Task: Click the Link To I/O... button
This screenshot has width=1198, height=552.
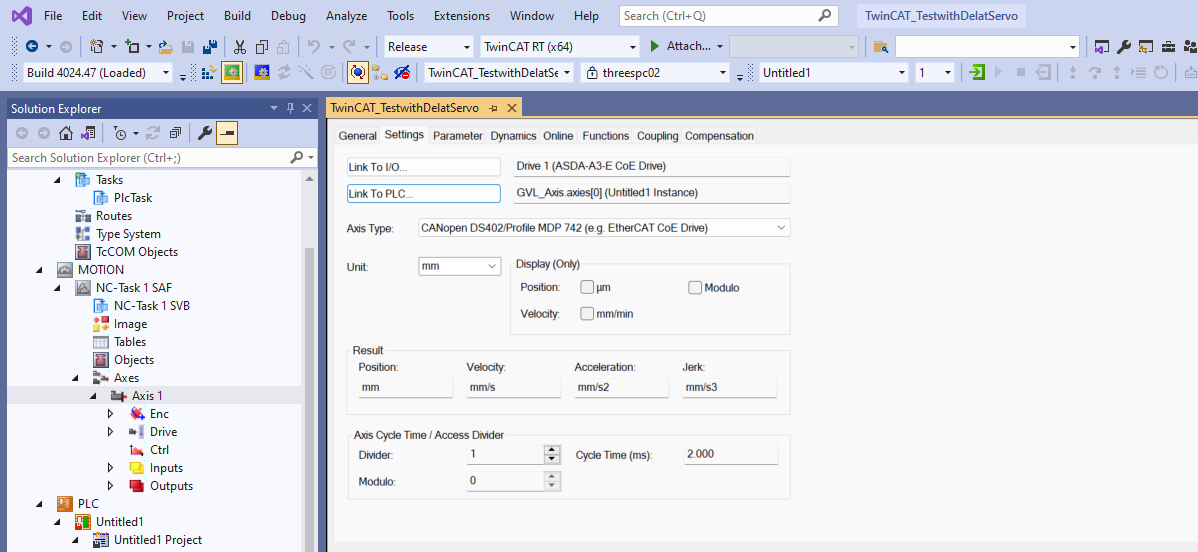Action: 423,167
